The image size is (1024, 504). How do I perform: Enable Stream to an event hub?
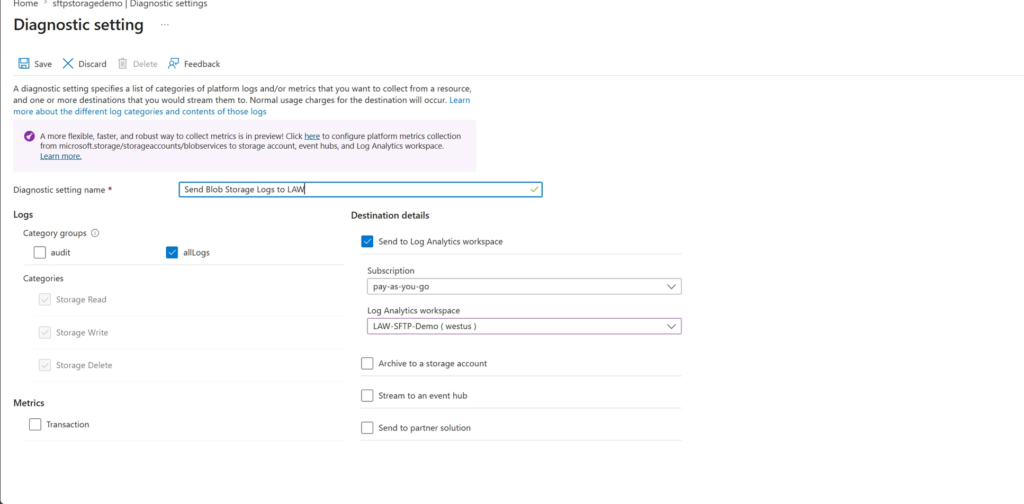coord(367,396)
